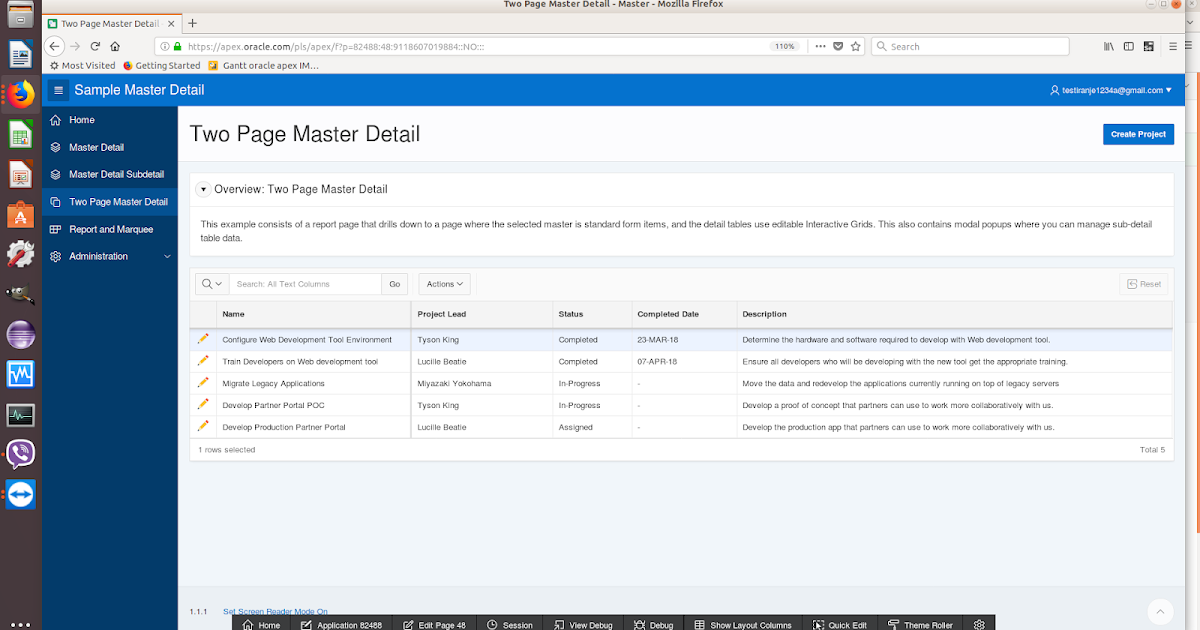Click the Edit Page 48 icon
This screenshot has height=630, width=1200.
(x=434, y=624)
